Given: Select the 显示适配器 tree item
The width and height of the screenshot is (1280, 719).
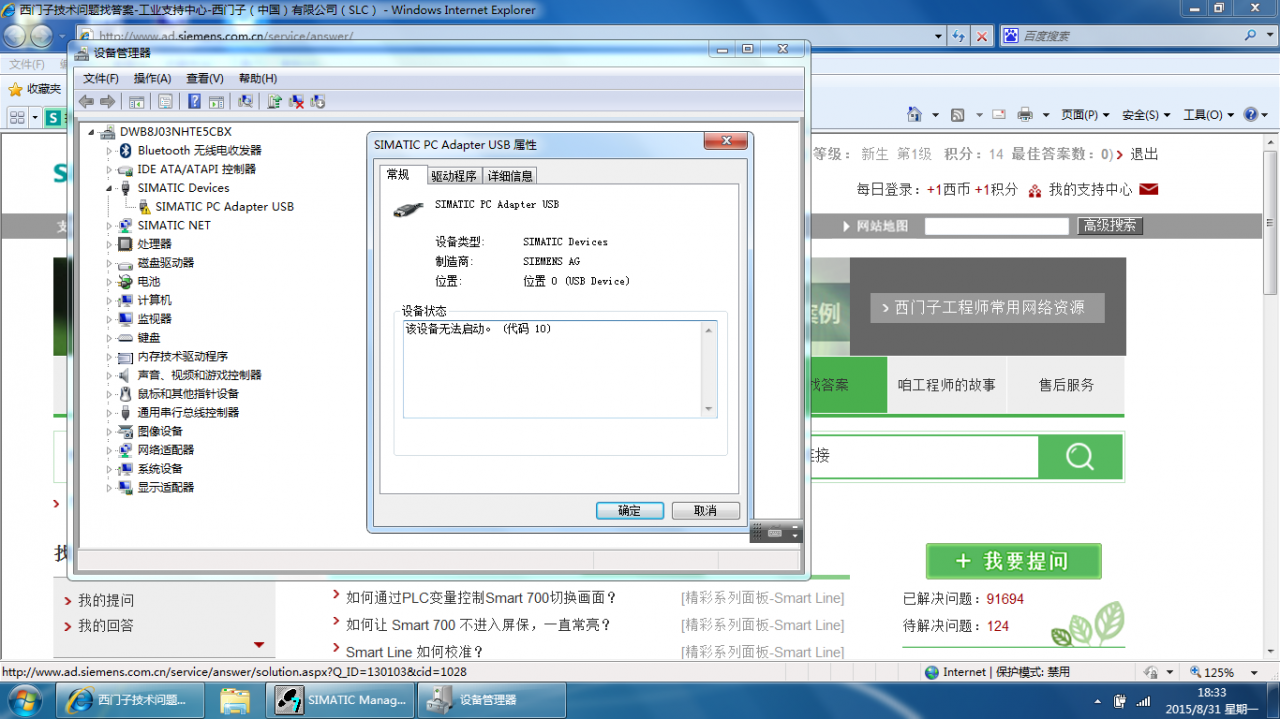Looking at the screenshot, I should [x=166, y=488].
